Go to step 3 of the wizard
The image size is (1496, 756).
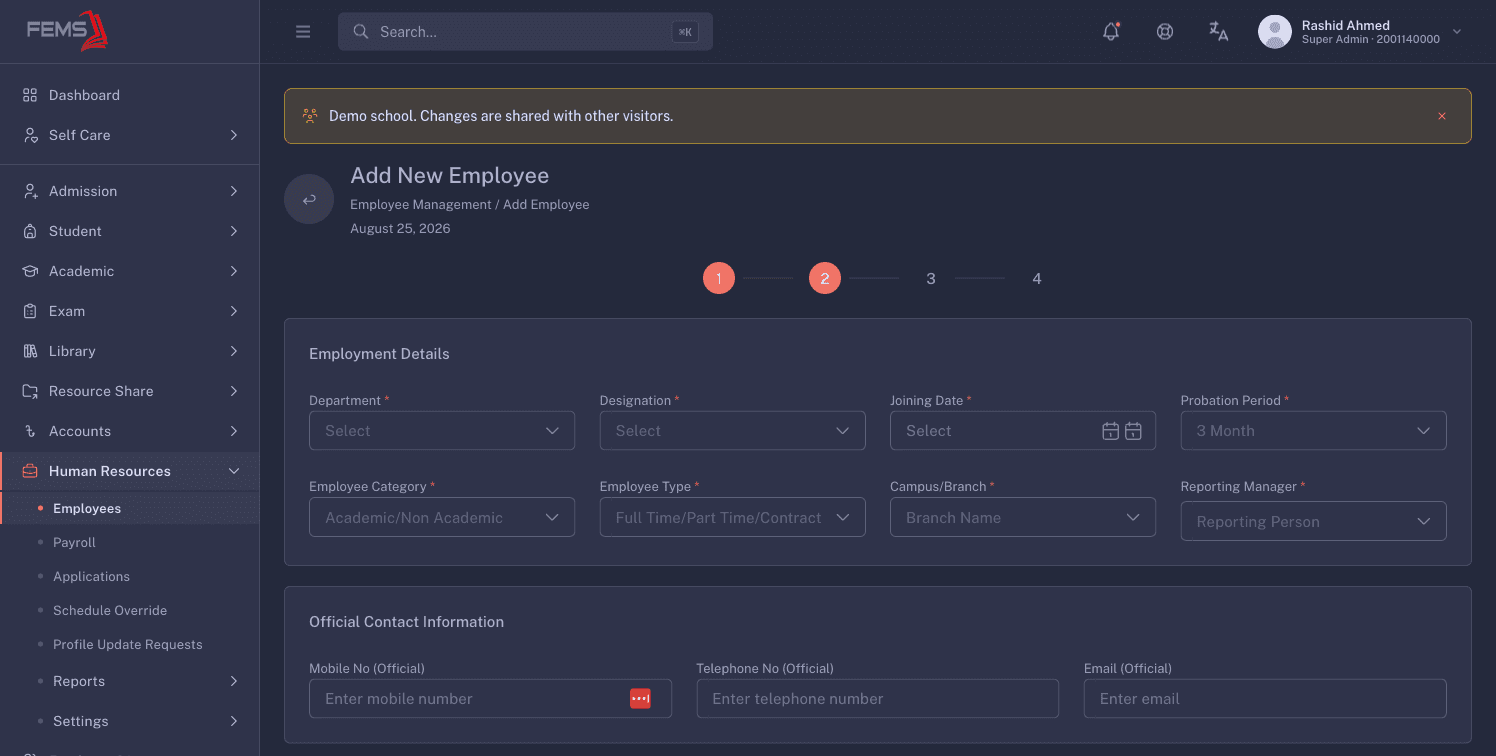pyautogui.click(x=930, y=278)
